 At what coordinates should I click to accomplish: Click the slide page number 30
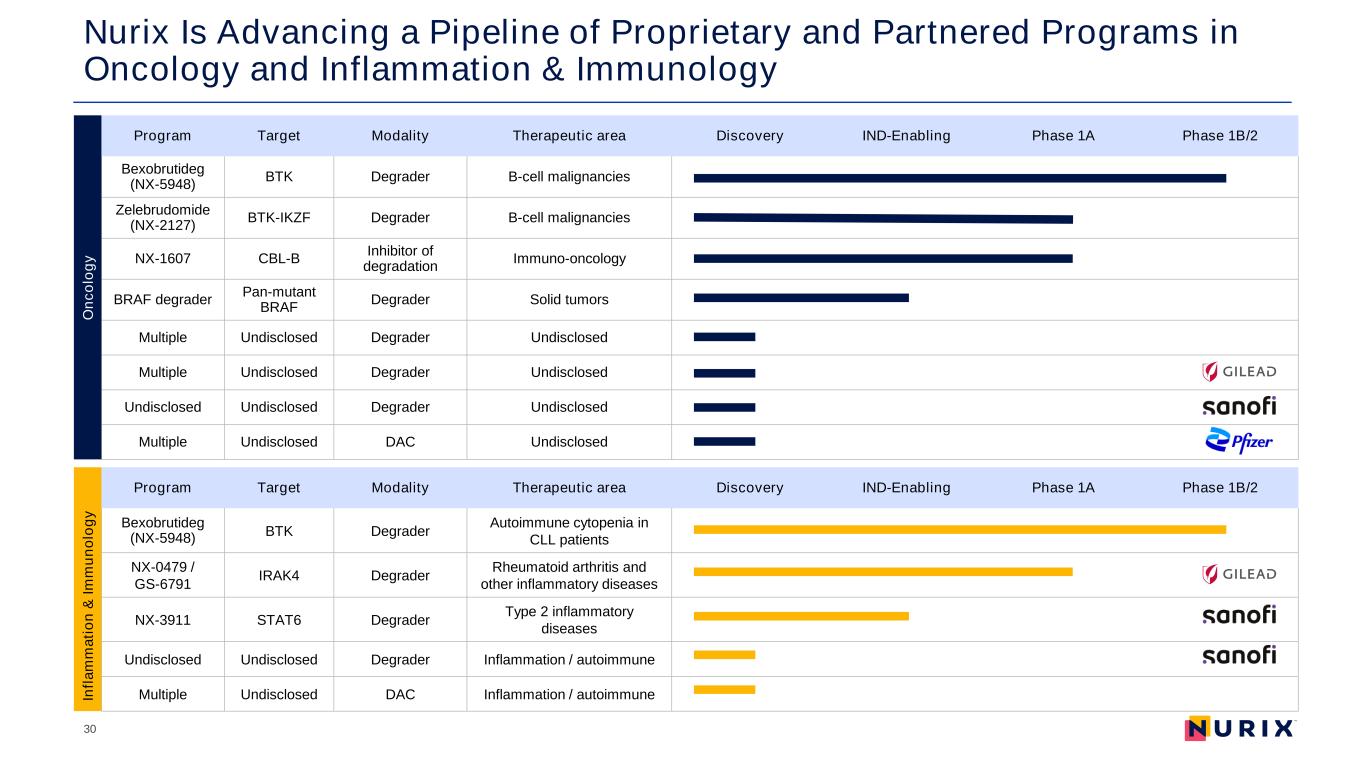point(90,730)
